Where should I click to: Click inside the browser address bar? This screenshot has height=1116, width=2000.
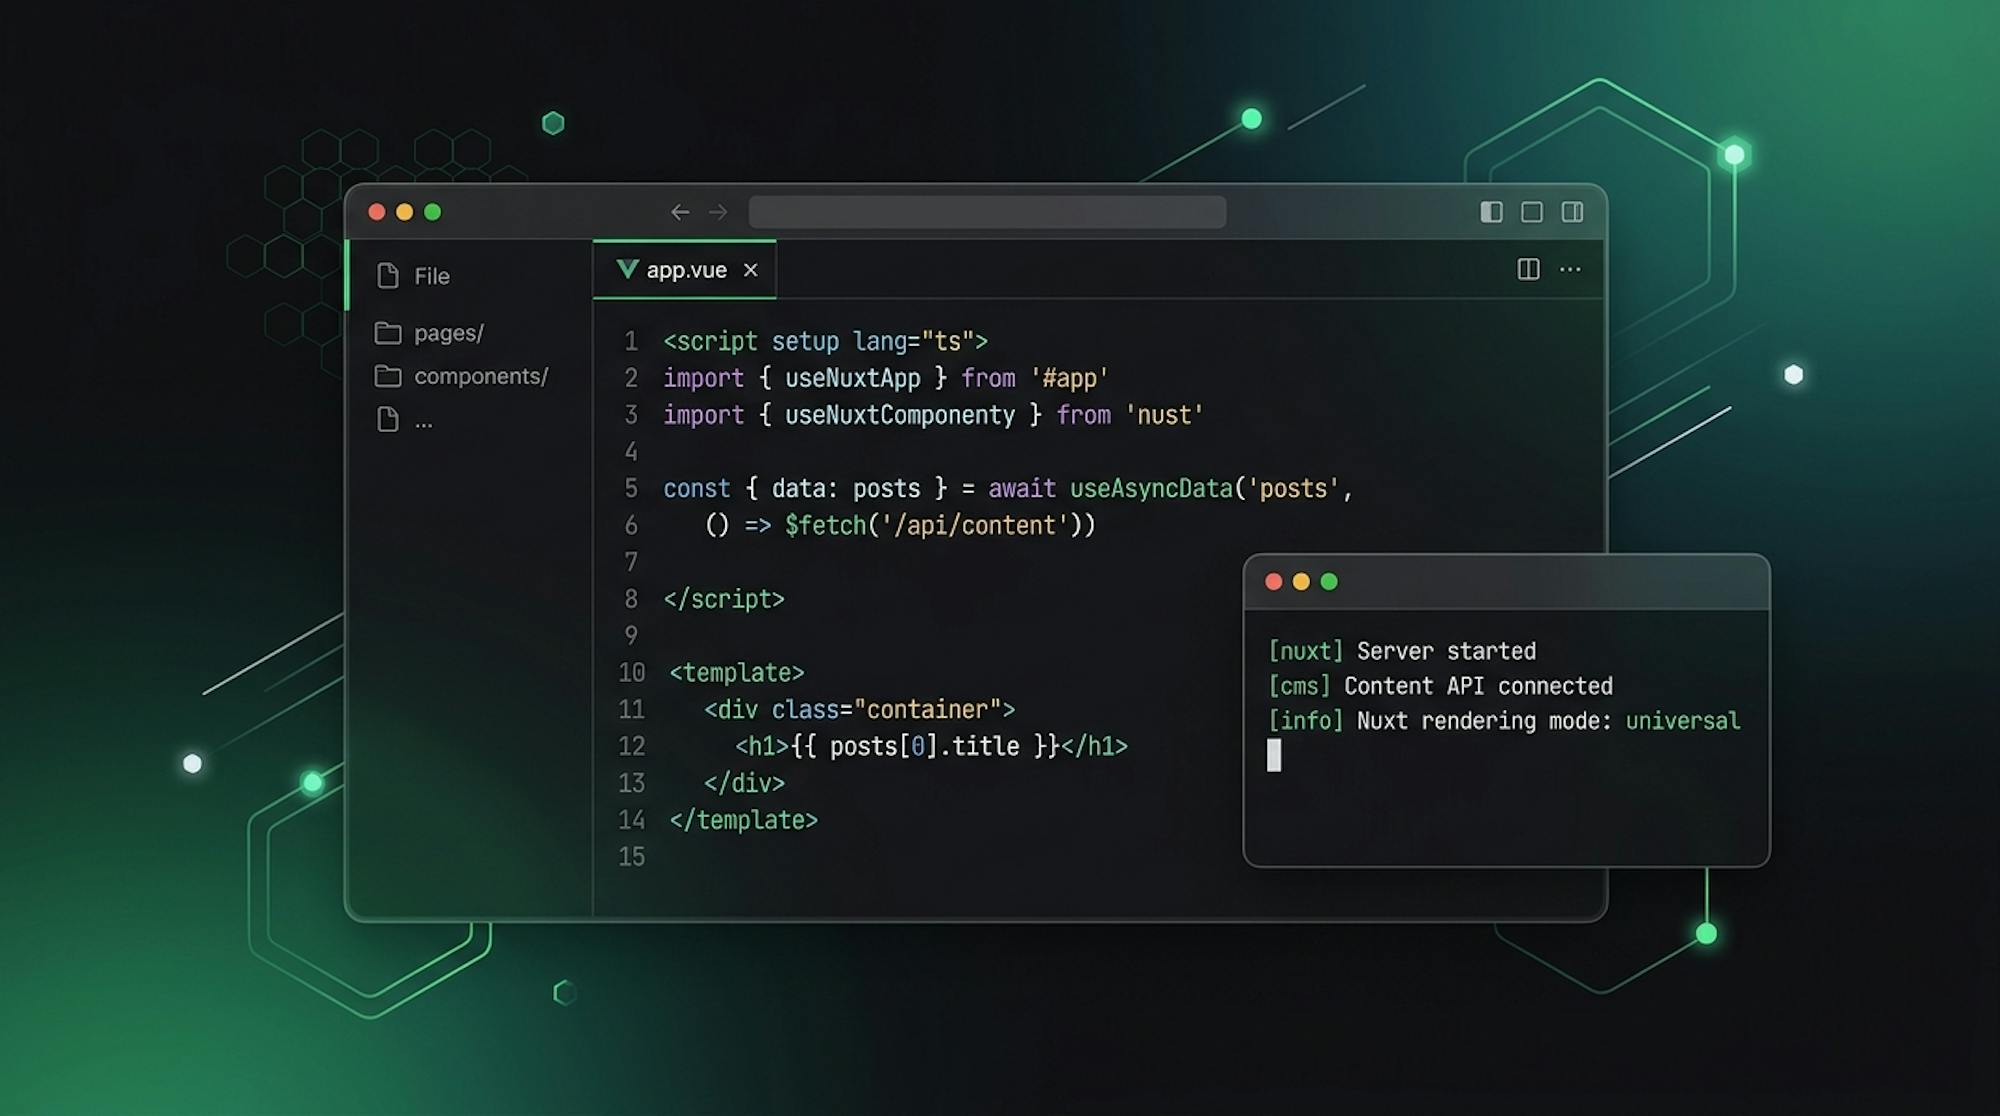987,212
